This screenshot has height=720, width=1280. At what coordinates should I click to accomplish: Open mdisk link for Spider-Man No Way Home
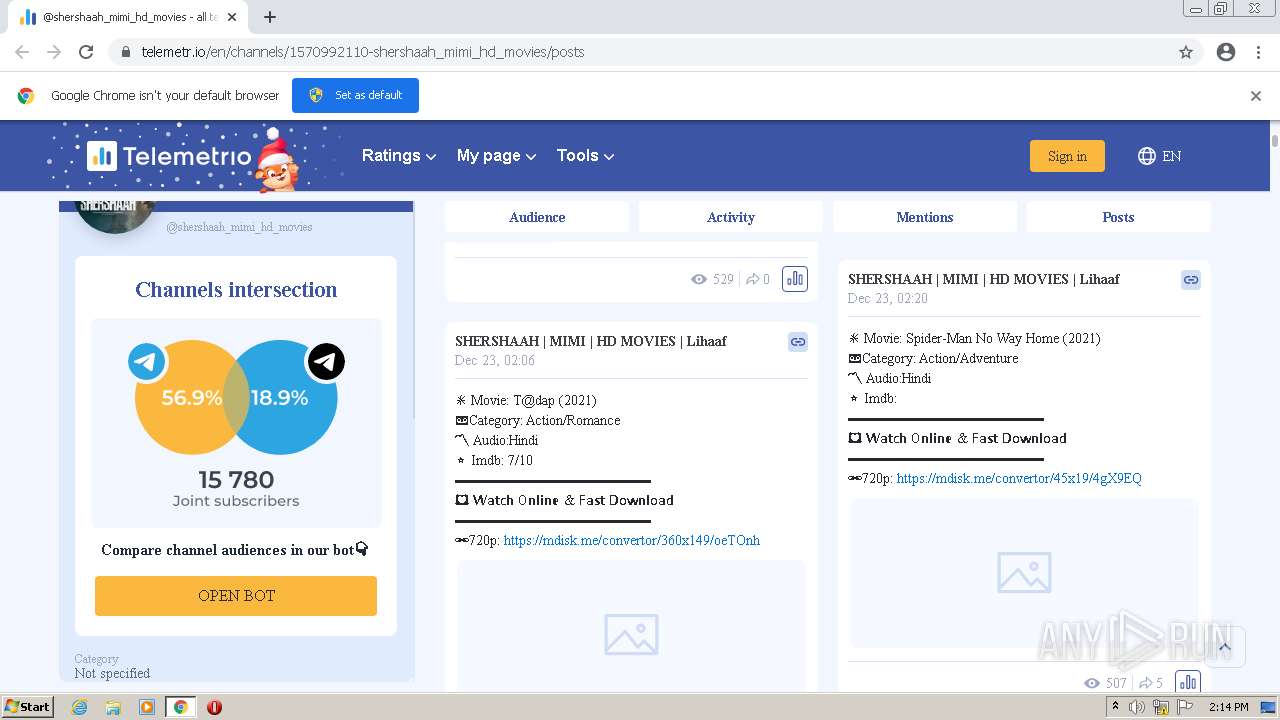pyautogui.click(x=1019, y=478)
